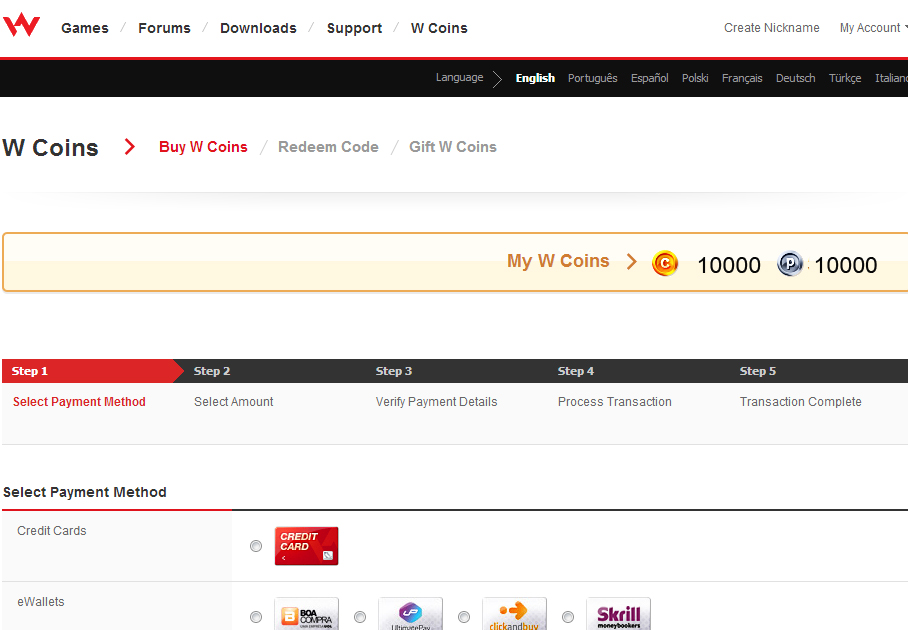Select the UltimatePay radio button
The height and width of the screenshot is (630, 908).
360,617
